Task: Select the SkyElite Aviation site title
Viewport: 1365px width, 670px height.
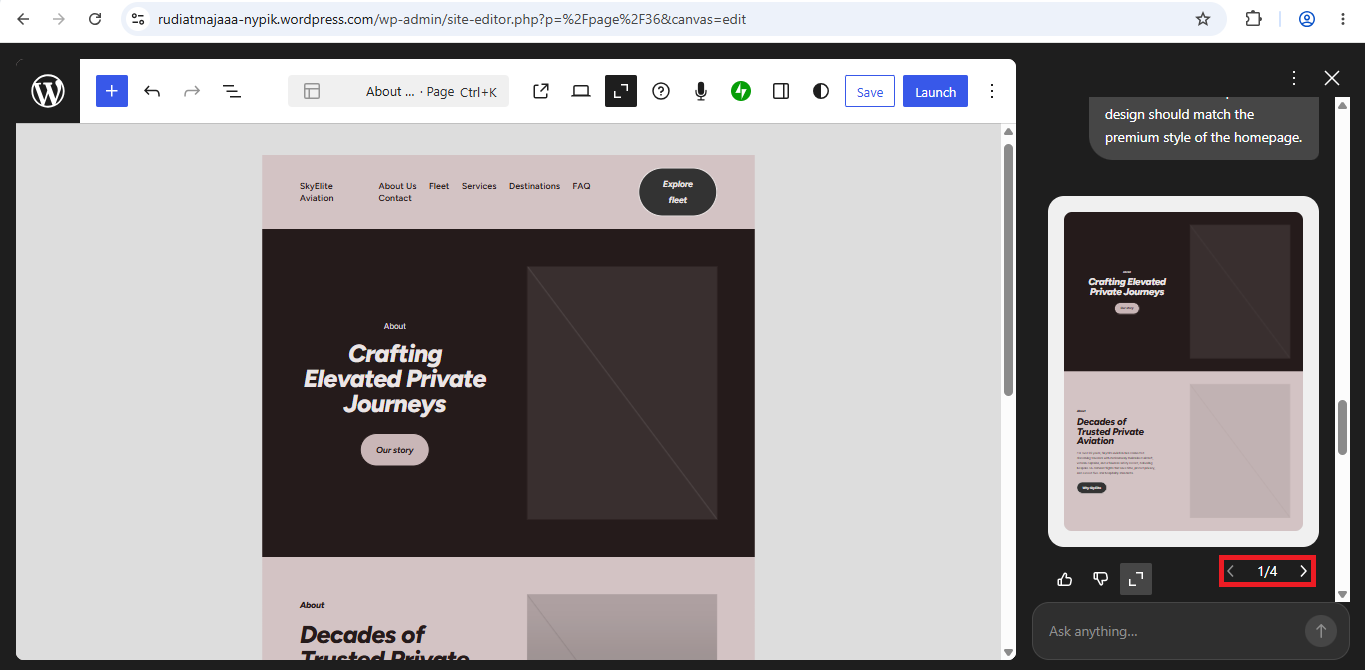Action: (317, 192)
